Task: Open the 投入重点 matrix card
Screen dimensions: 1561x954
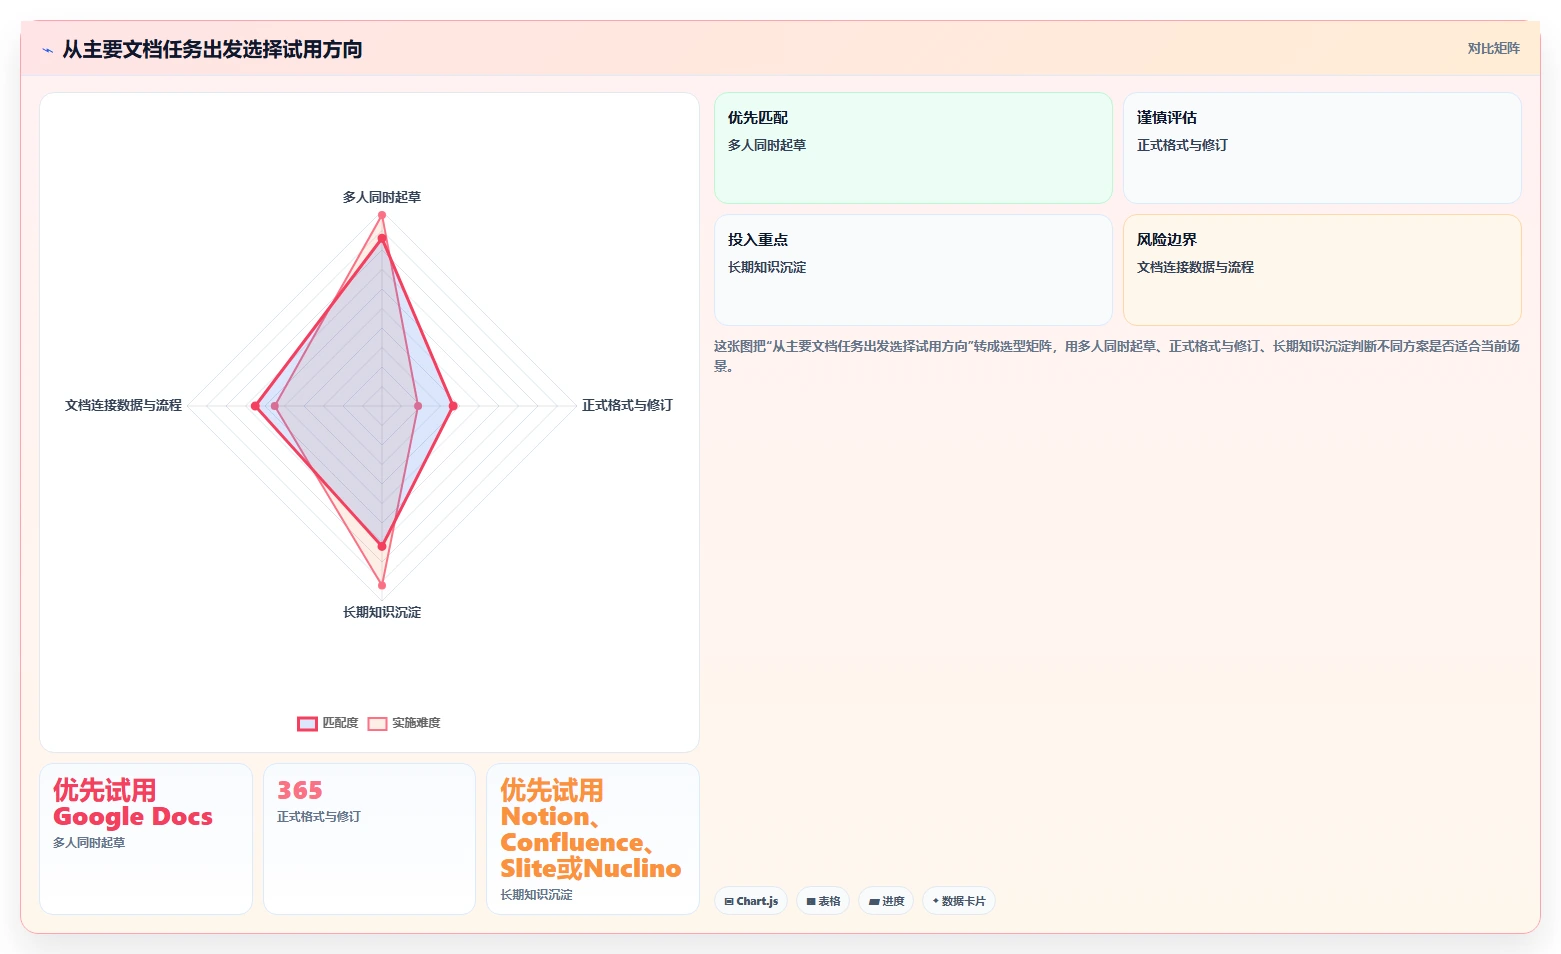Action: point(913,270)
